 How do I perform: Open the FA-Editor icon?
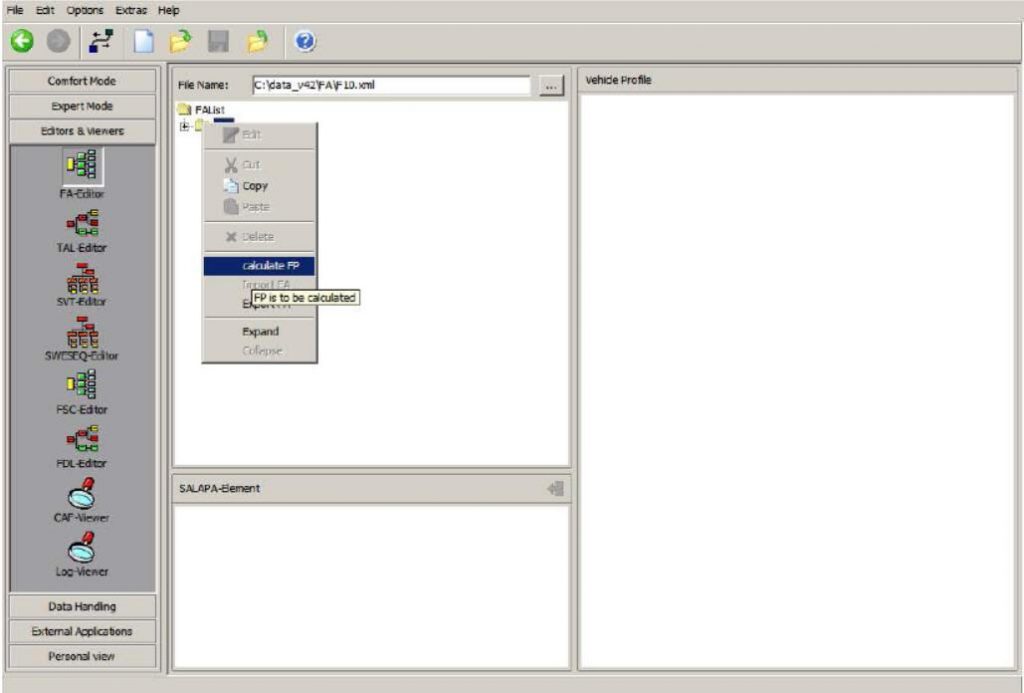82,166
